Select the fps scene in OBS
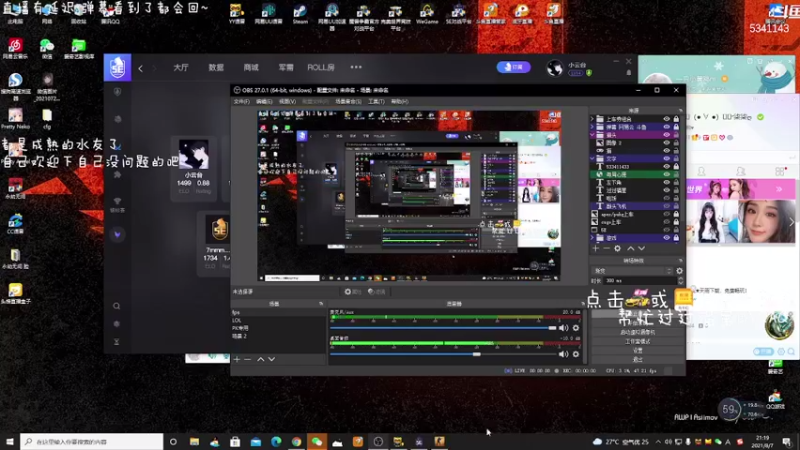The width and height of the screenshot is (800, 450). 278,312
